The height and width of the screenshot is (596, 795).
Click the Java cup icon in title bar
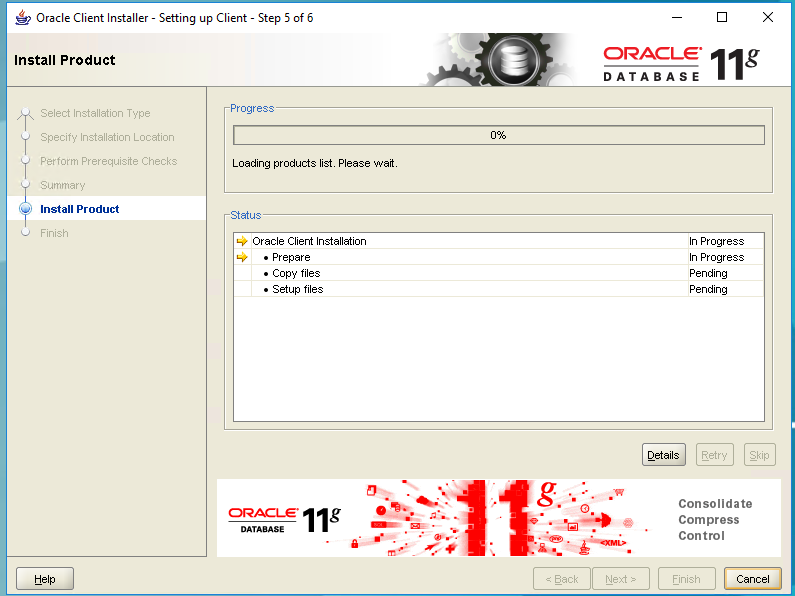click(23, 18)
